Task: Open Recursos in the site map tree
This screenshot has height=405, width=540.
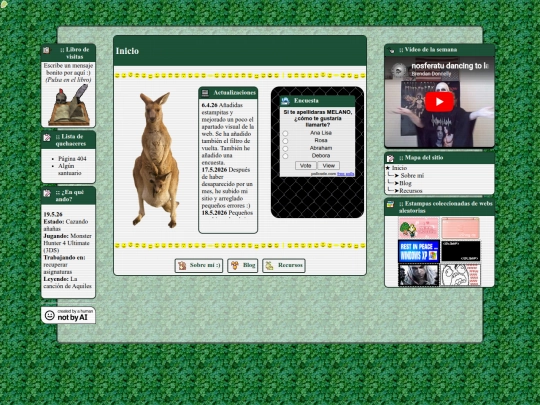Action: [x=411, y=190]
